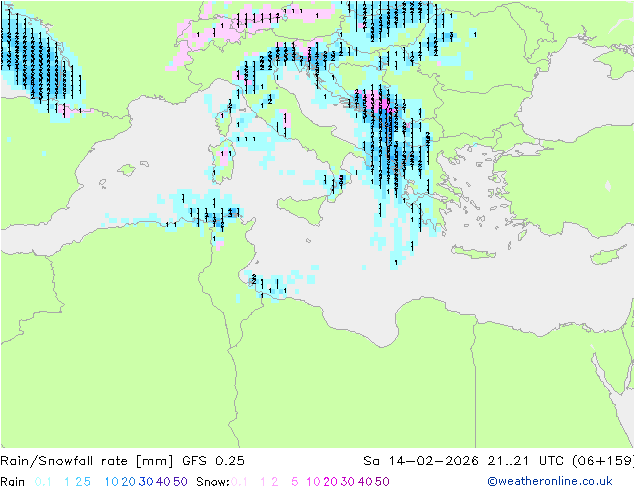Click the rain legend value 50

(x=180, y=482)
